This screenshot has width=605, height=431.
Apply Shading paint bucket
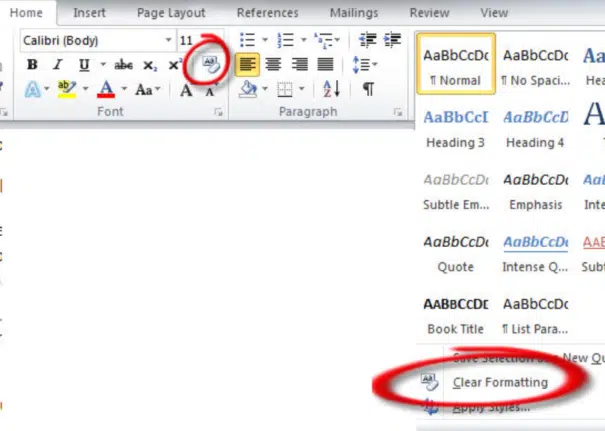[248, 89]
